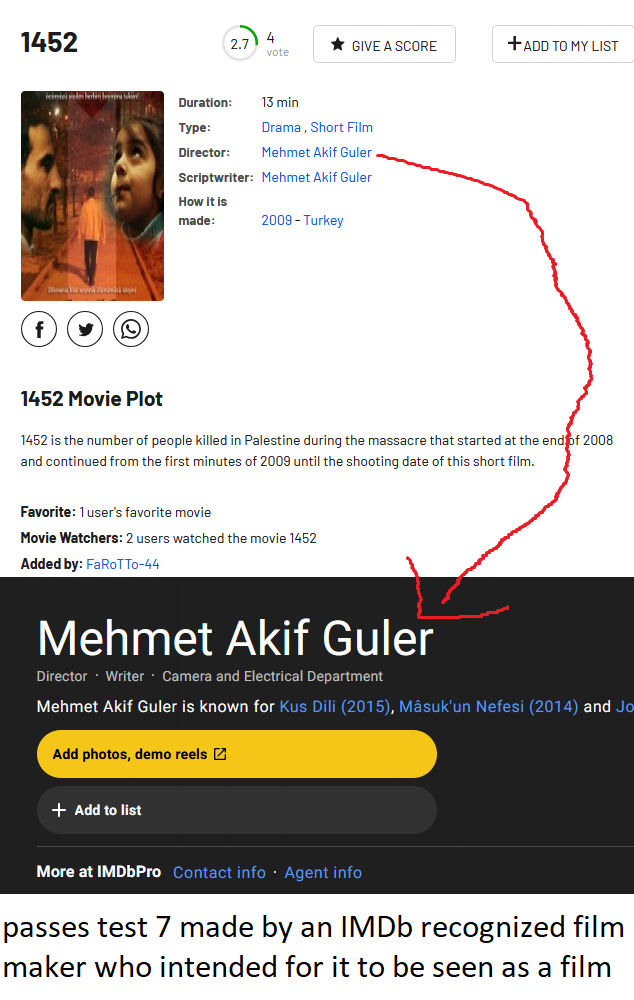Open the Short Film type link
Screen dimensions: 634x1000
pyautogui.click(x=341, y=128)
